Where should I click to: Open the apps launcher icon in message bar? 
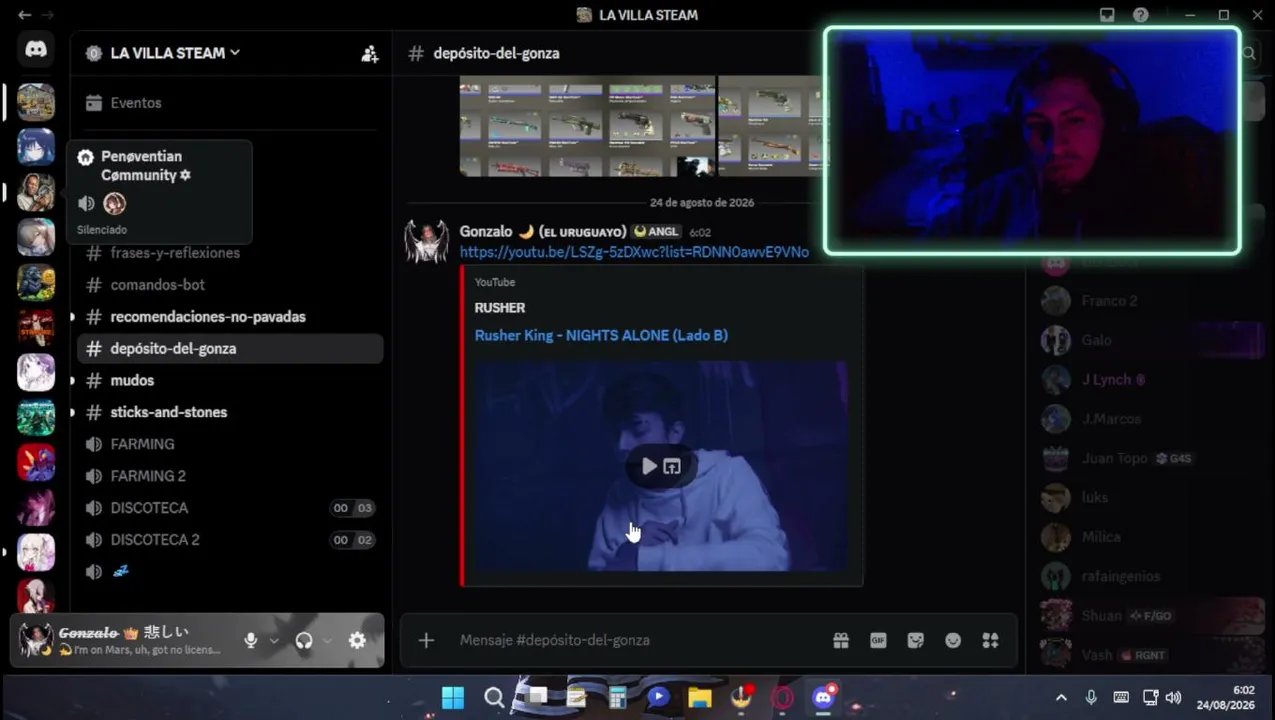click(x=990, y=640)
